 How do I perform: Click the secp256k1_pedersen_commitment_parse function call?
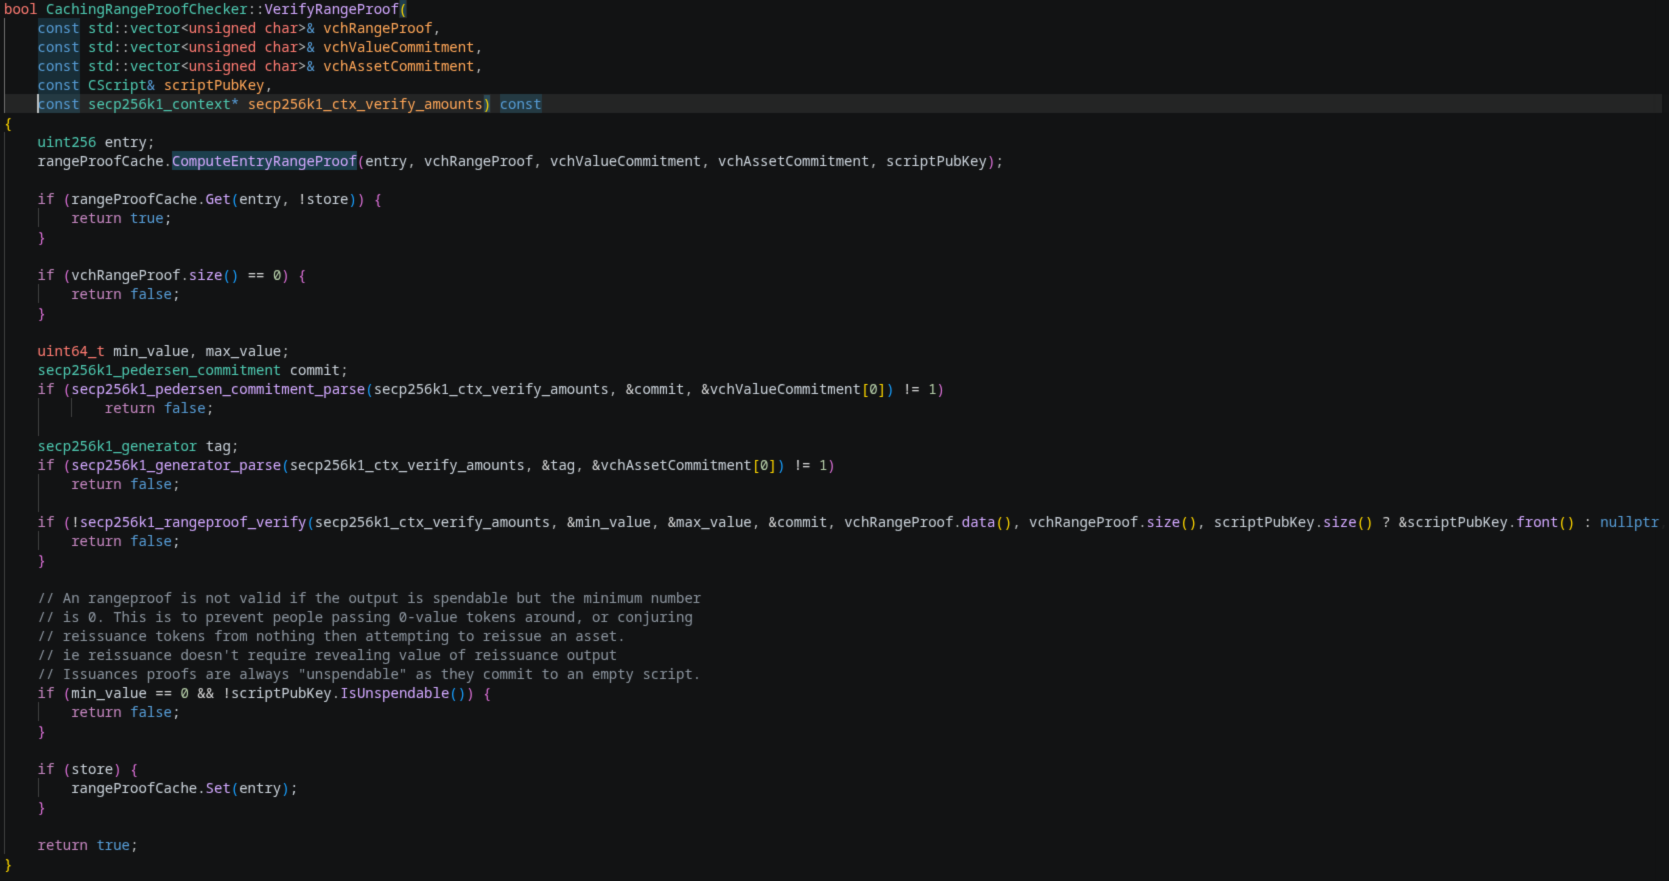click(218, 389)
